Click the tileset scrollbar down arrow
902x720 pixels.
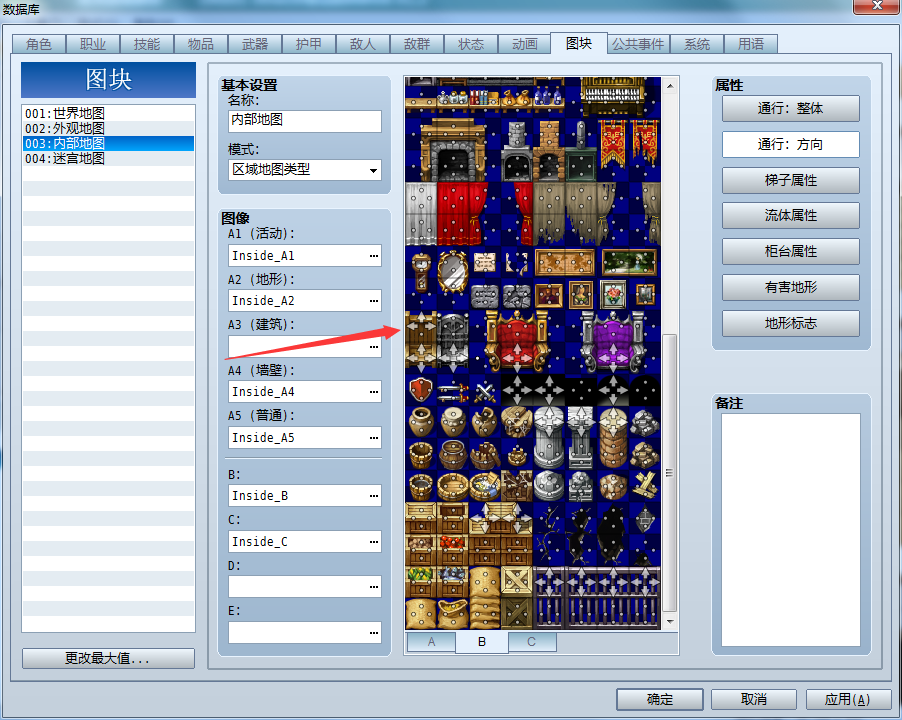click(x=670, y=621)
